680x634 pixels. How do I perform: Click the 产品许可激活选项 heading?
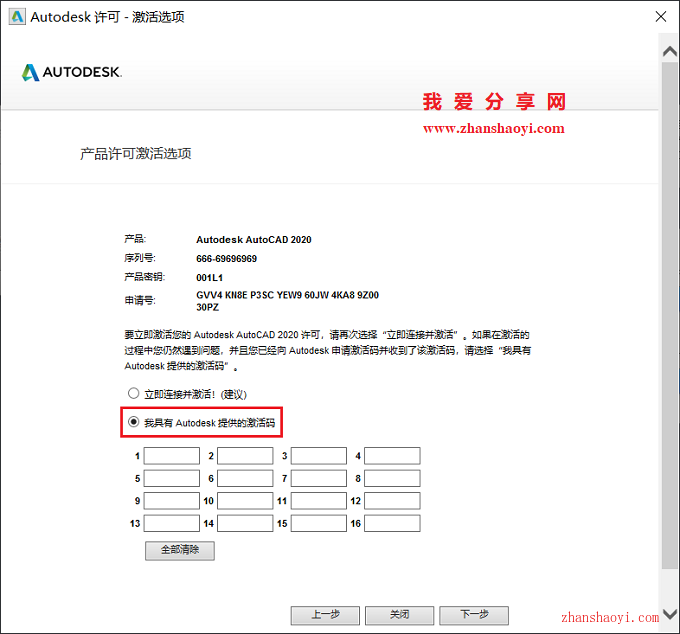tap(136, 154)
